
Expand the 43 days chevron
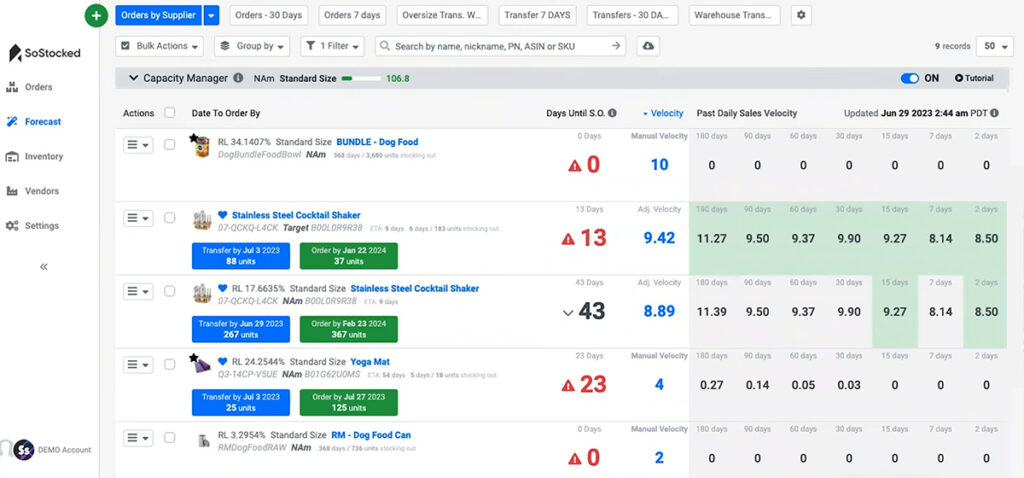568,313
